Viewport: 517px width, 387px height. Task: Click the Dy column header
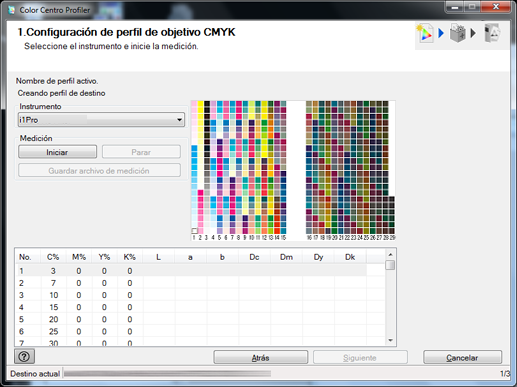(x=318, y=257)
